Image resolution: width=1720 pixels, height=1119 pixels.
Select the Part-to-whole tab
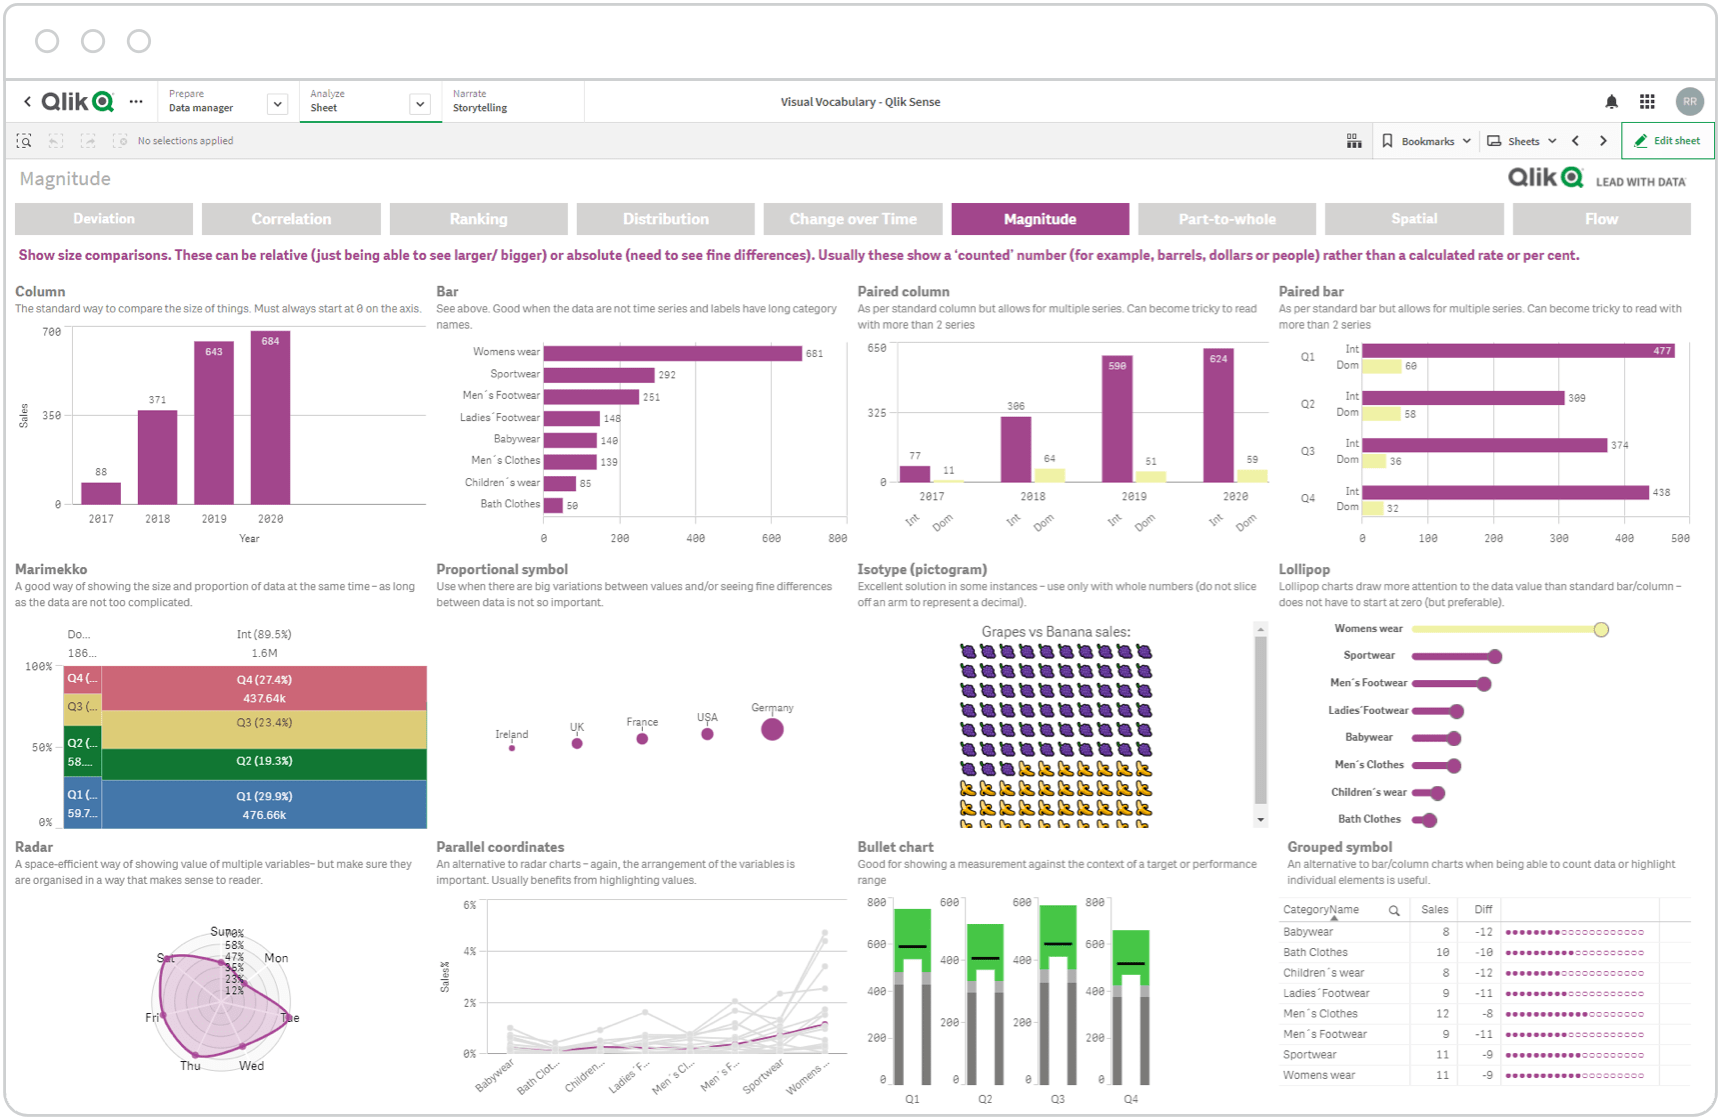[x=1227, y=219]
